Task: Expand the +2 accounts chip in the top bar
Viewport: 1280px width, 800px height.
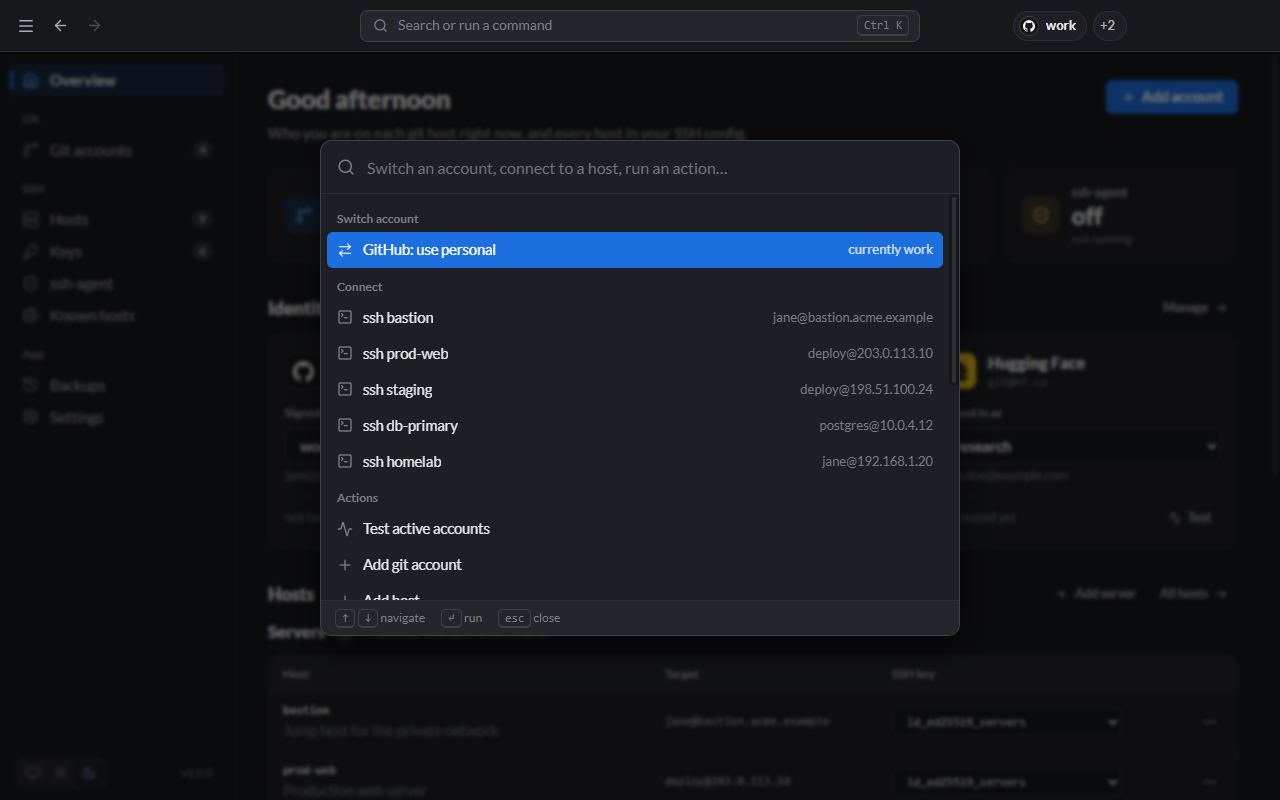Action: tap(1109, 26)
